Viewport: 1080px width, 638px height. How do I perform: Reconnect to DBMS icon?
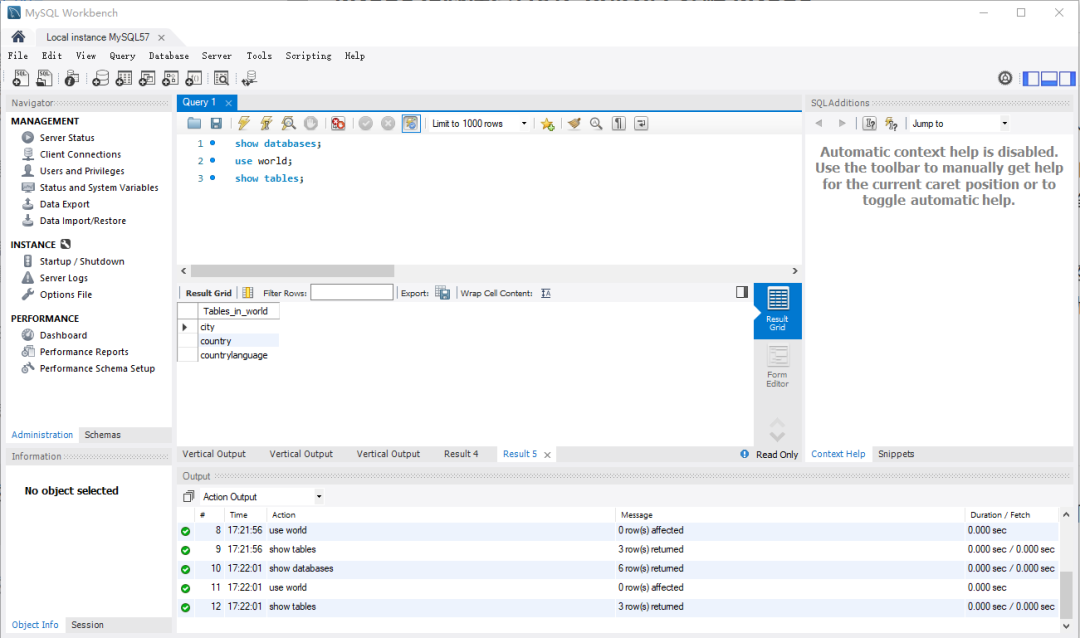pos(249,79)
